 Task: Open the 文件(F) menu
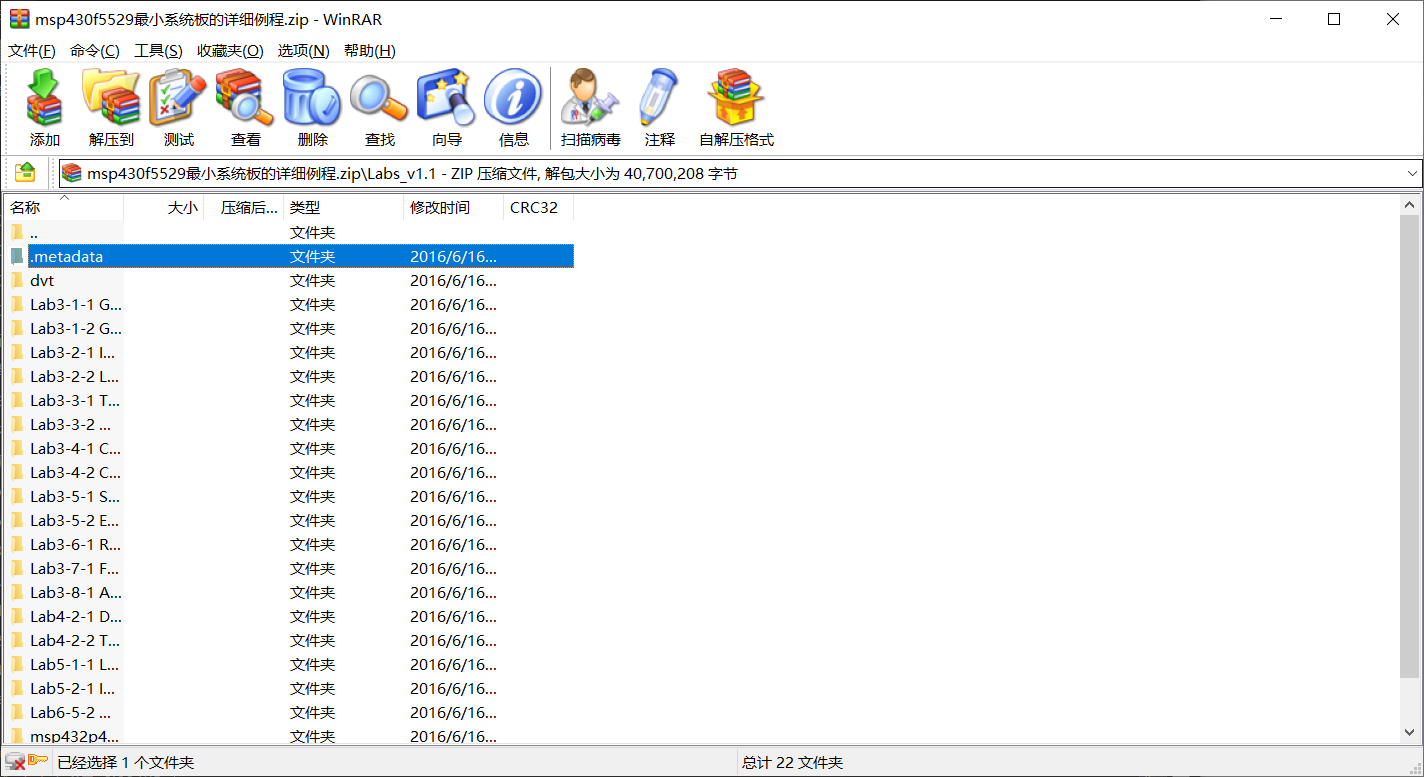click(x=32, y=51)
